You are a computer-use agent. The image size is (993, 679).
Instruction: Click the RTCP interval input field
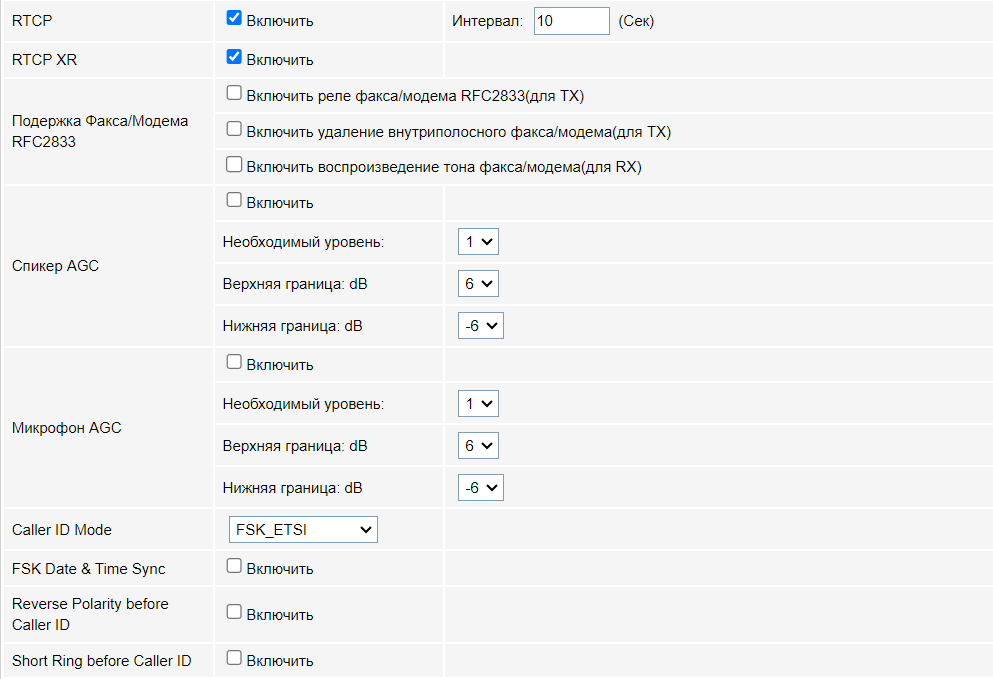[x=571, y=20]
